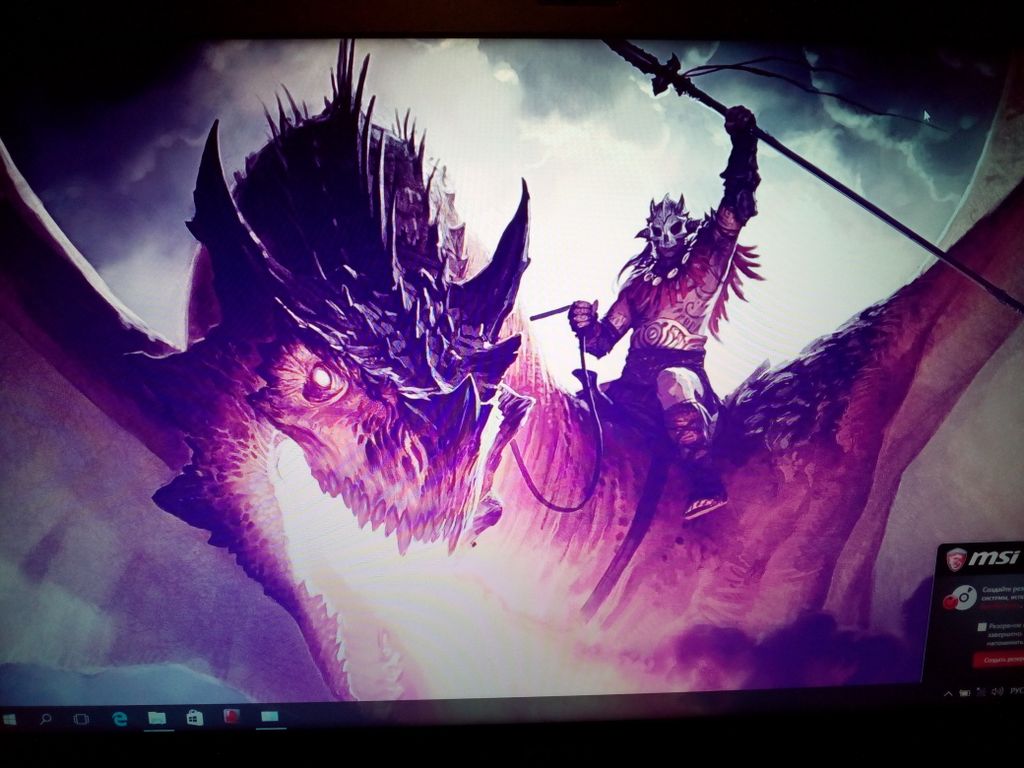Open the РУС input language switcher
Image resolution: width=1024 pixels, height=768 pixels.
click(x=1015, y=691)
